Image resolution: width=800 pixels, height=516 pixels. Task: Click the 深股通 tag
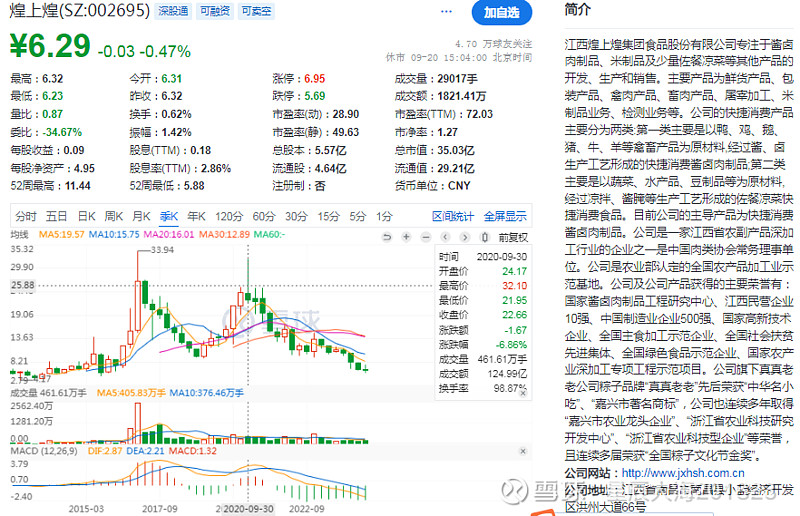[x=173, y=11]
